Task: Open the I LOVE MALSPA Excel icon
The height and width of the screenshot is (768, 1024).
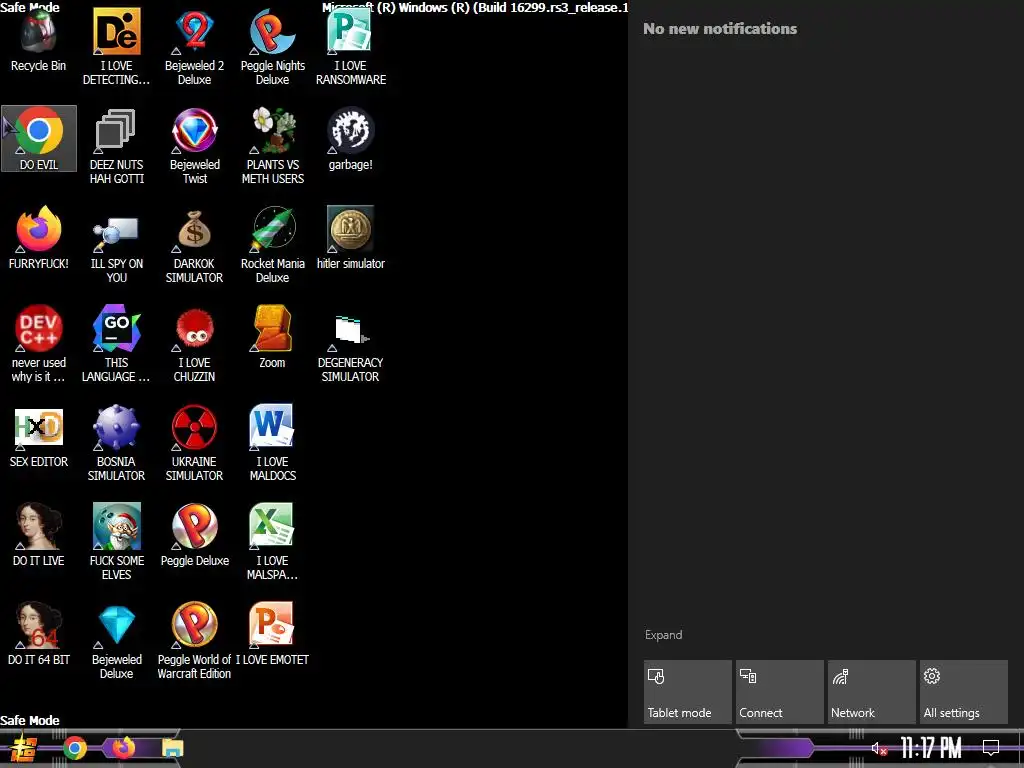Action: click(272, 542)
